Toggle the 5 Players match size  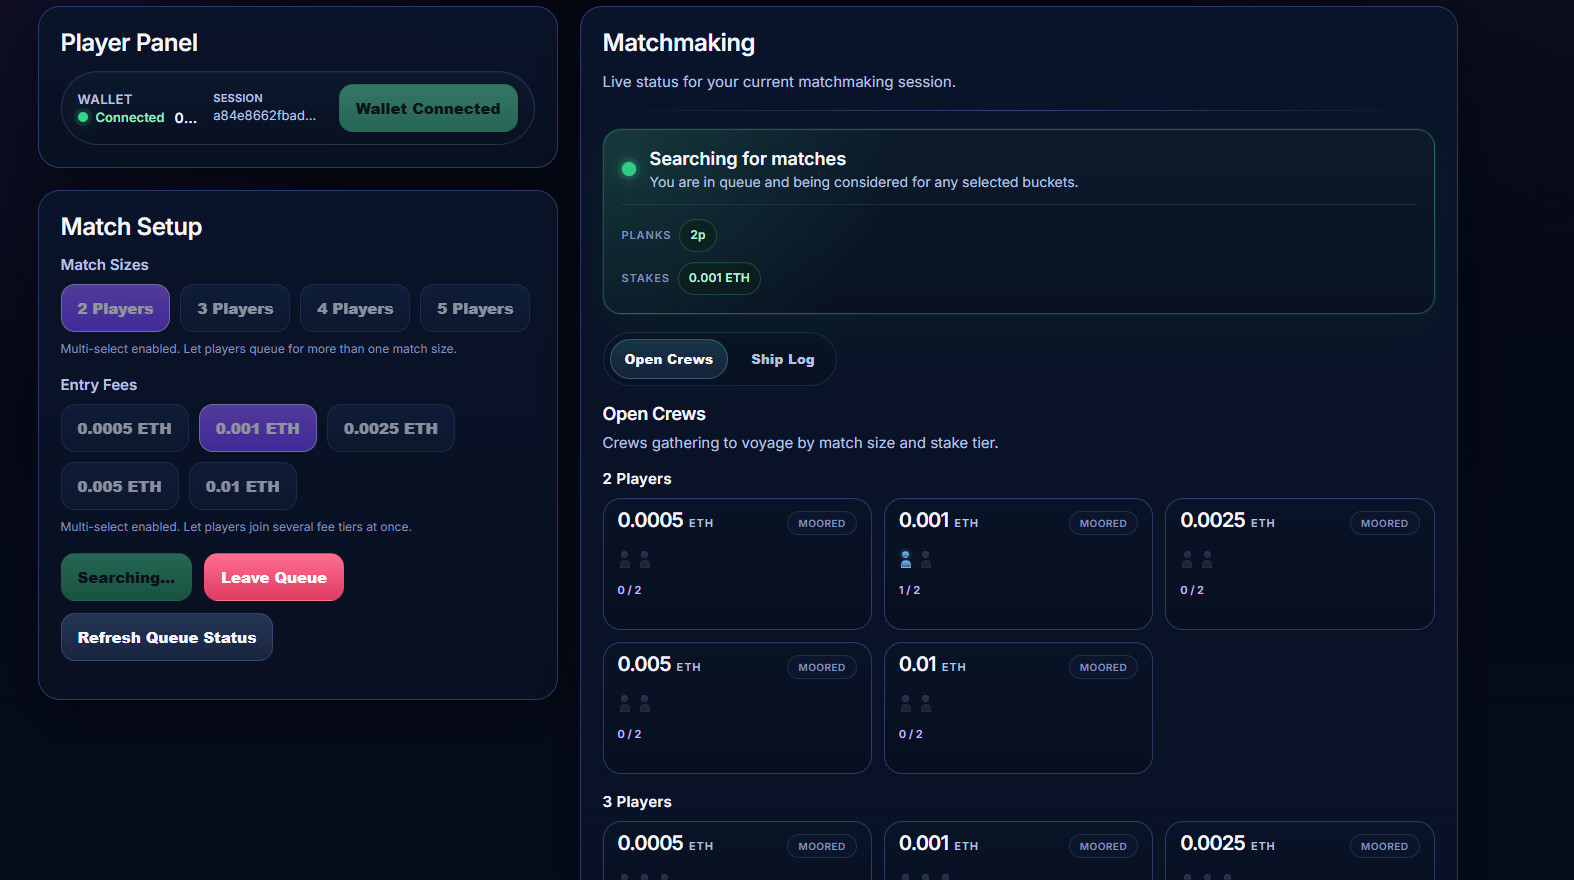pyautogui.click(x=475, y=308)
